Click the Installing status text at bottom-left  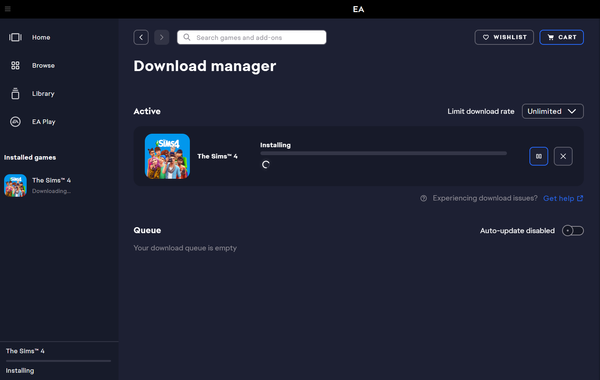(20, 370)
